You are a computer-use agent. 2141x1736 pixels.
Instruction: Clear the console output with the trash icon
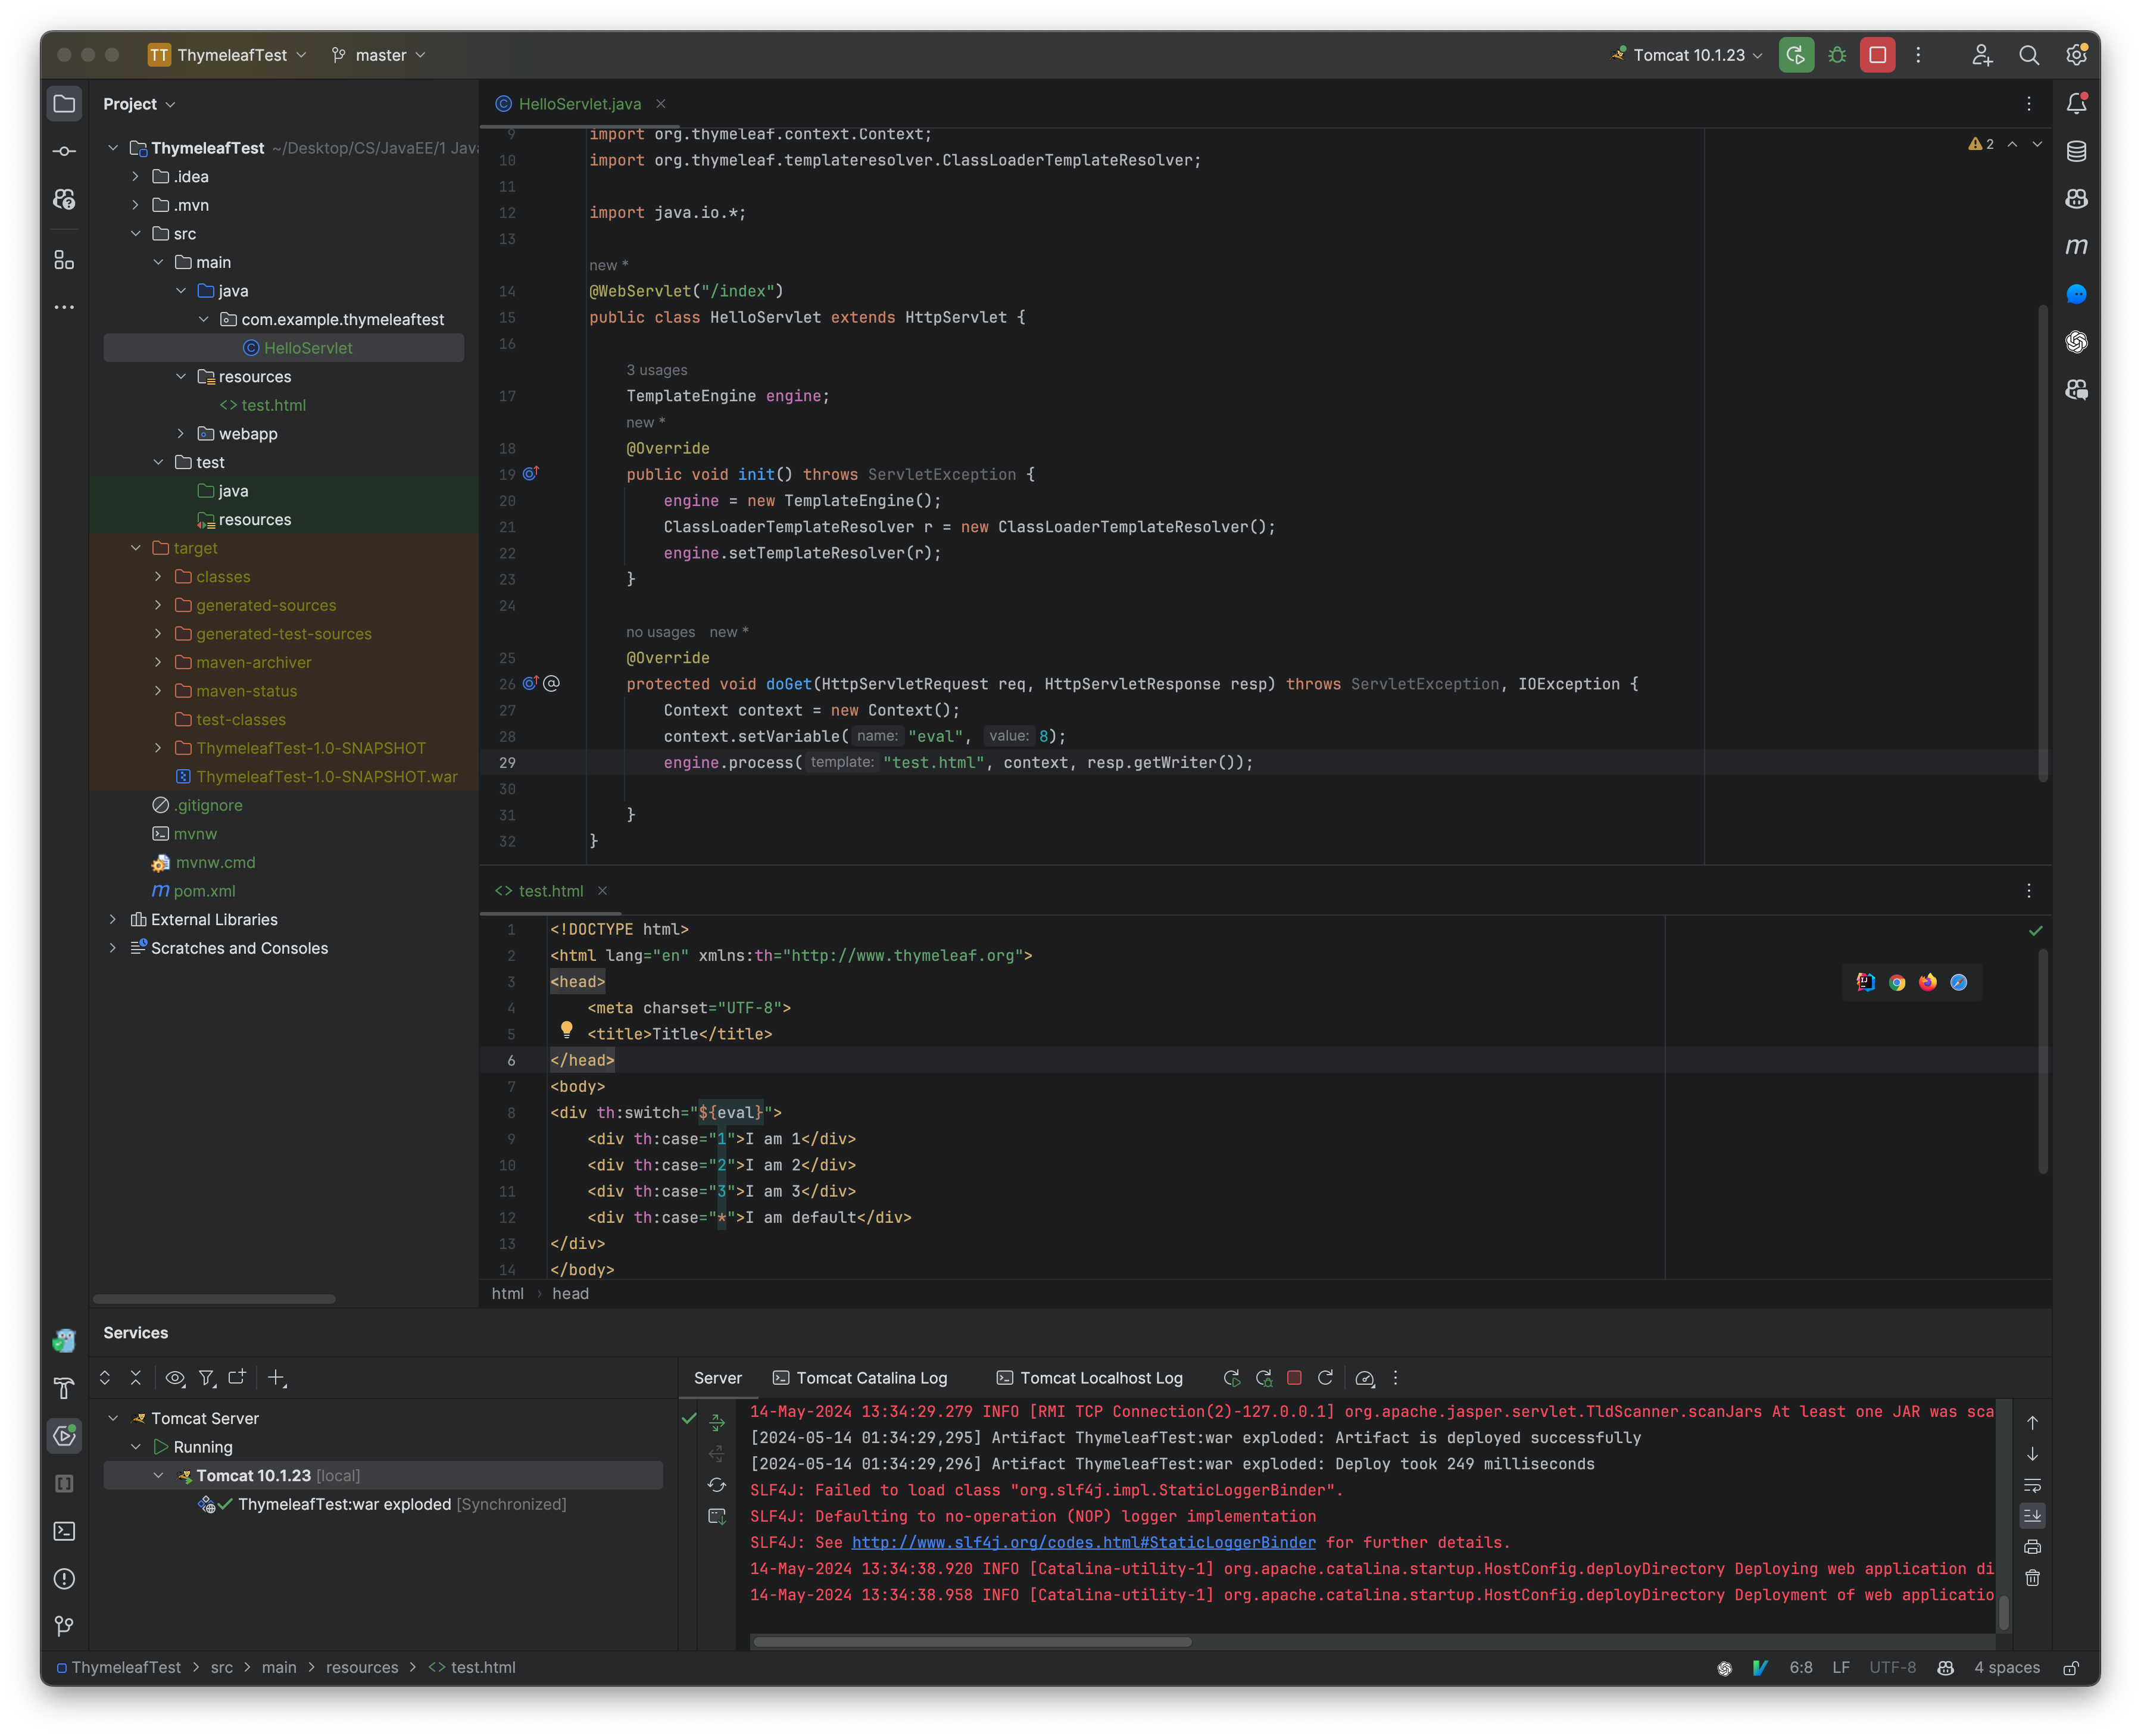click(x=2033, y=1578)
